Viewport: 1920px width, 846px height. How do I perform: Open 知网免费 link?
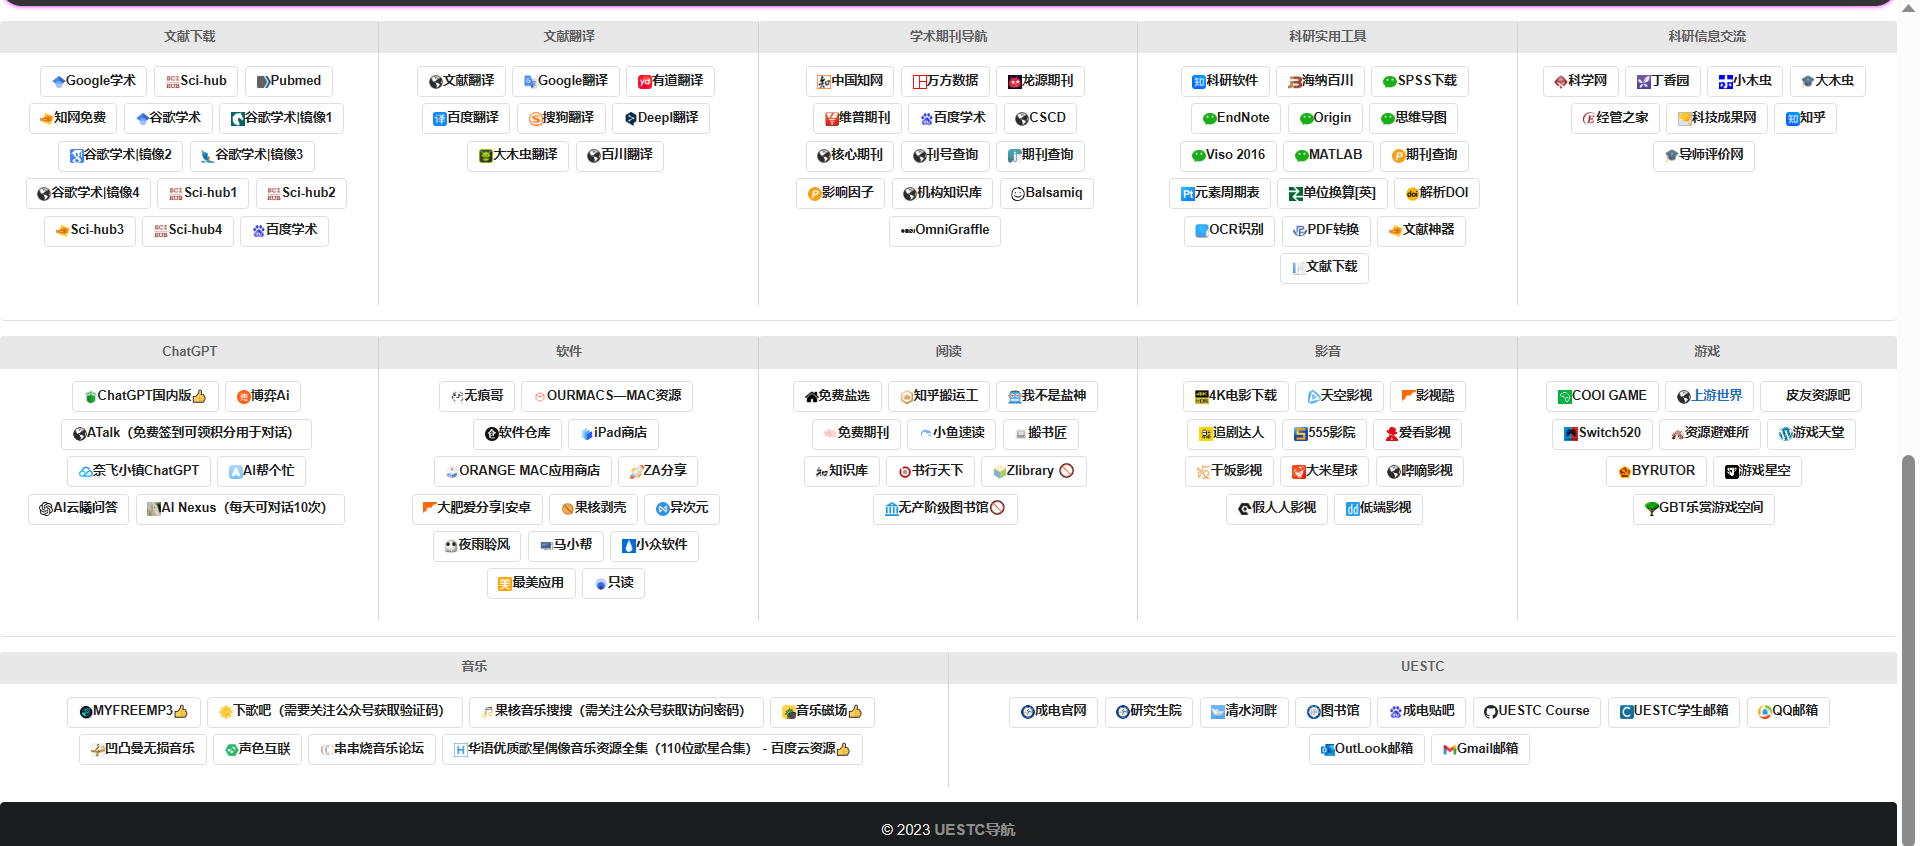point(73,118)
